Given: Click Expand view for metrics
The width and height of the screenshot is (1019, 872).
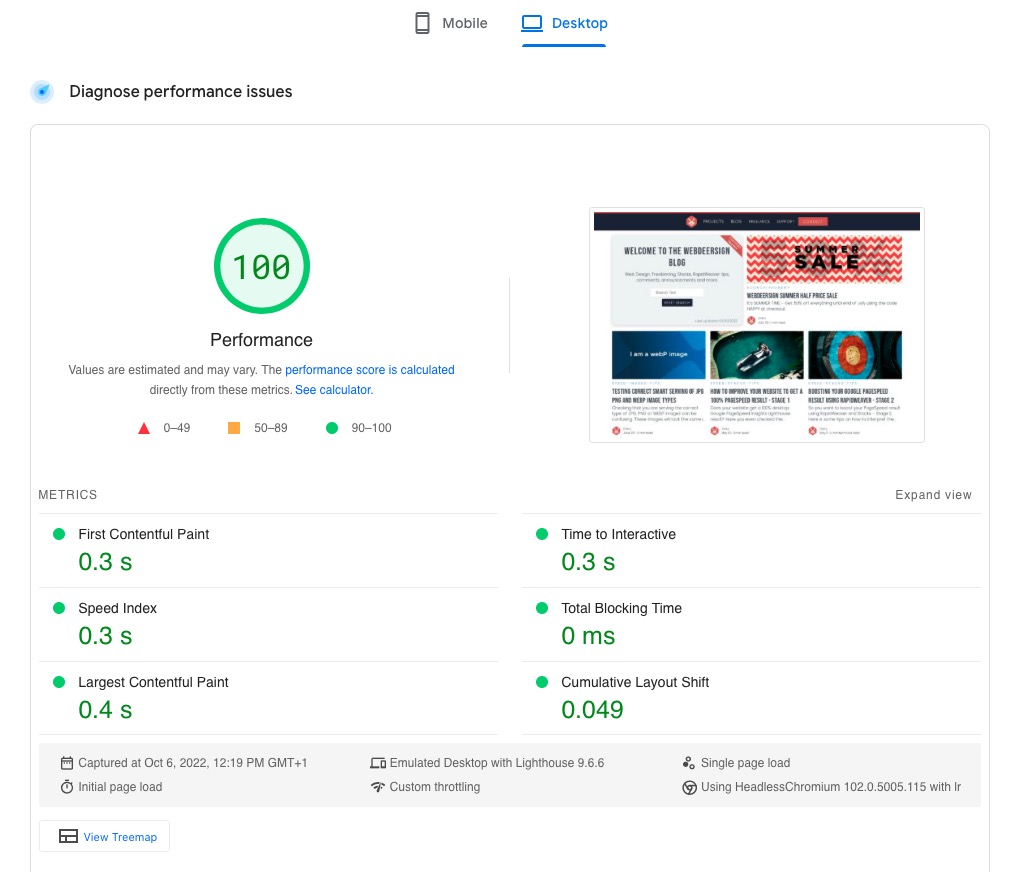Looking at the screenshot, I should (x=933, y=495).
